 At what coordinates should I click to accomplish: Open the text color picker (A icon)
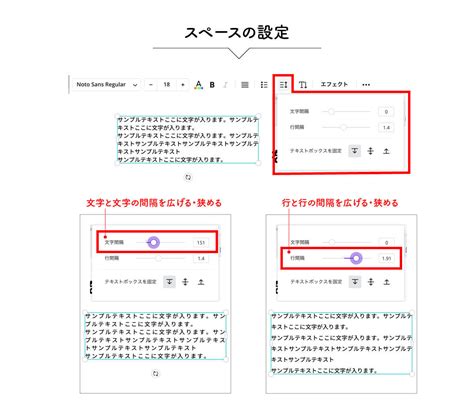click(x=199, y=85)
